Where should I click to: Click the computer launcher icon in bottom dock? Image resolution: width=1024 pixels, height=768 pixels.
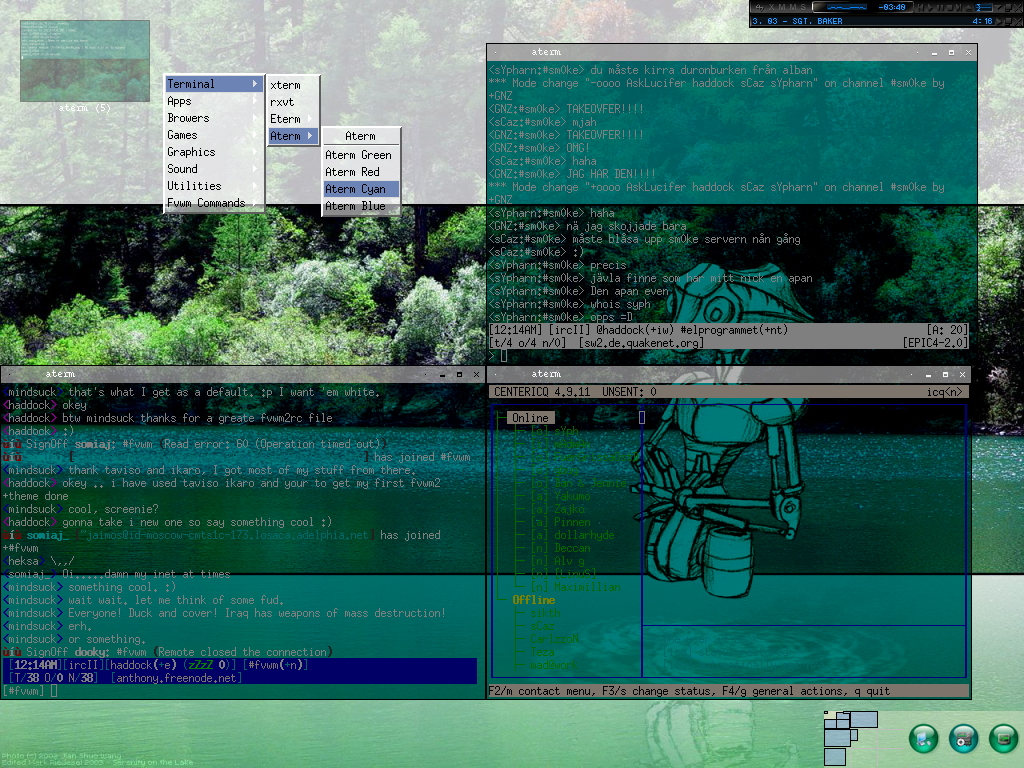924,738
